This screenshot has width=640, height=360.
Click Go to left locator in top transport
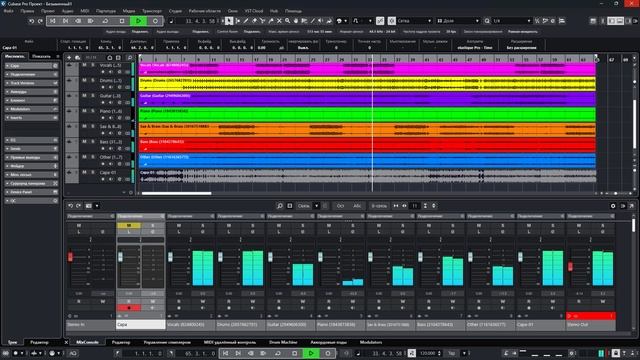[x=53, y=21]
